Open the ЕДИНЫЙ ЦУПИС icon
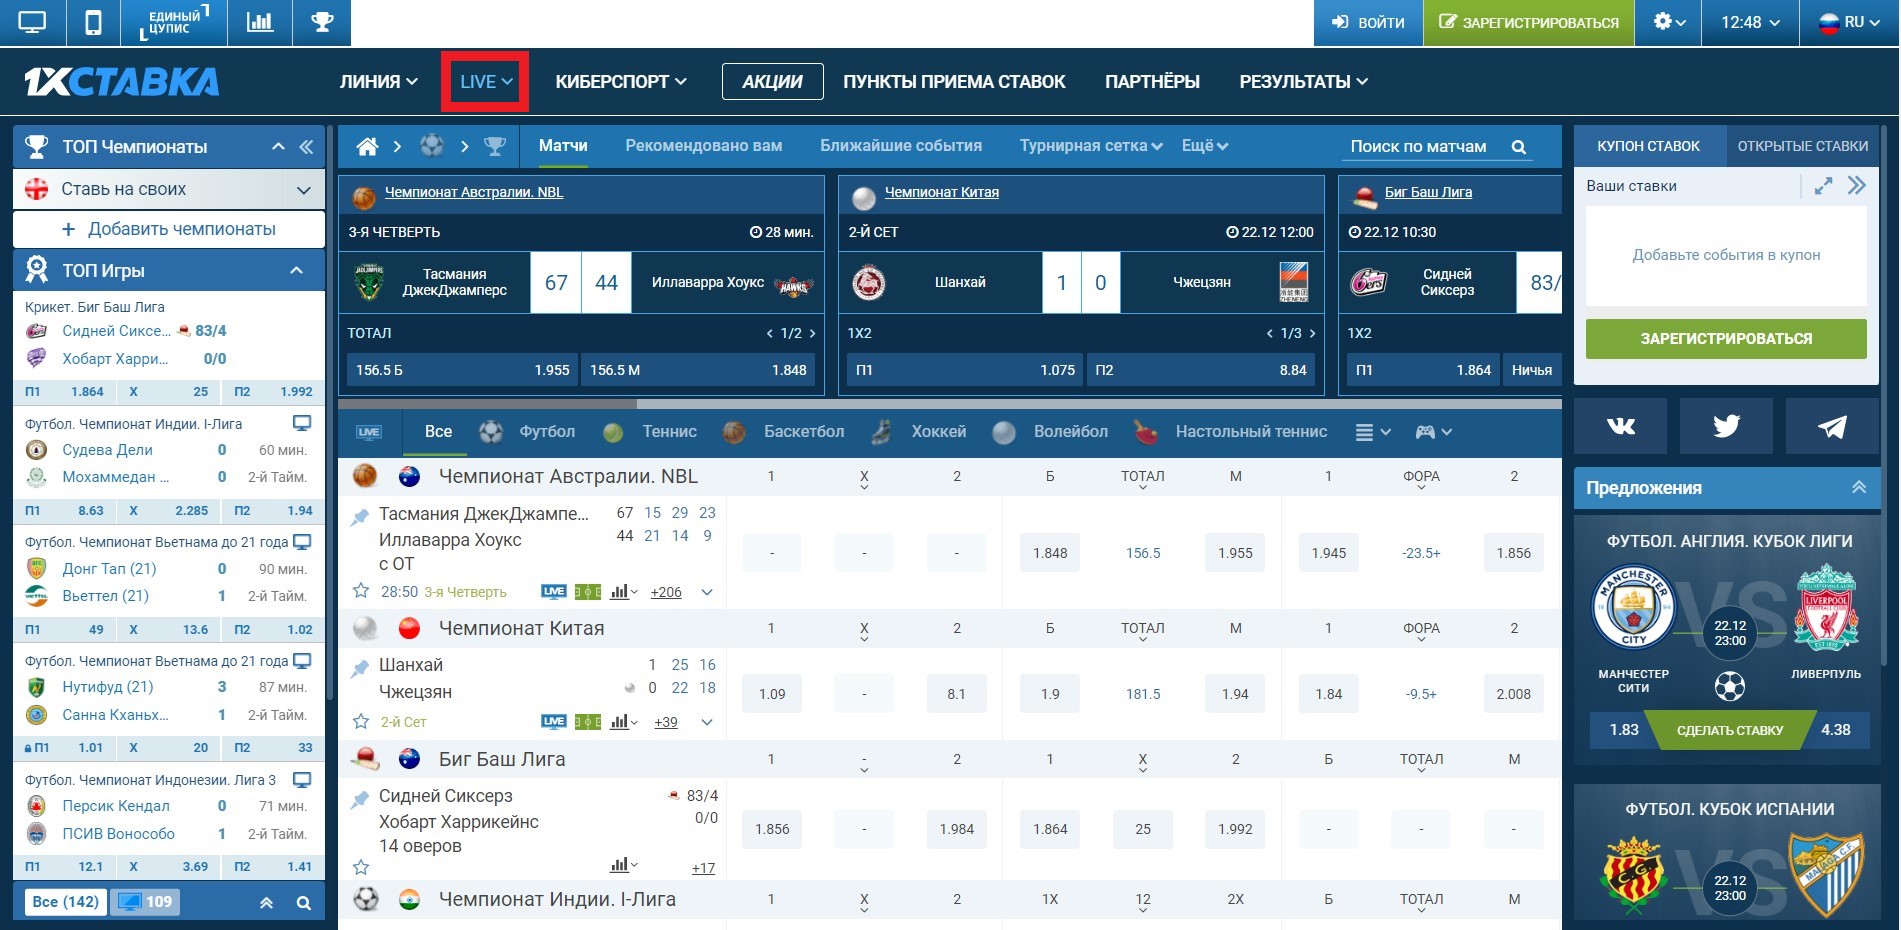The width and height of the screenshot is (1901, 930). click(174, 22)
